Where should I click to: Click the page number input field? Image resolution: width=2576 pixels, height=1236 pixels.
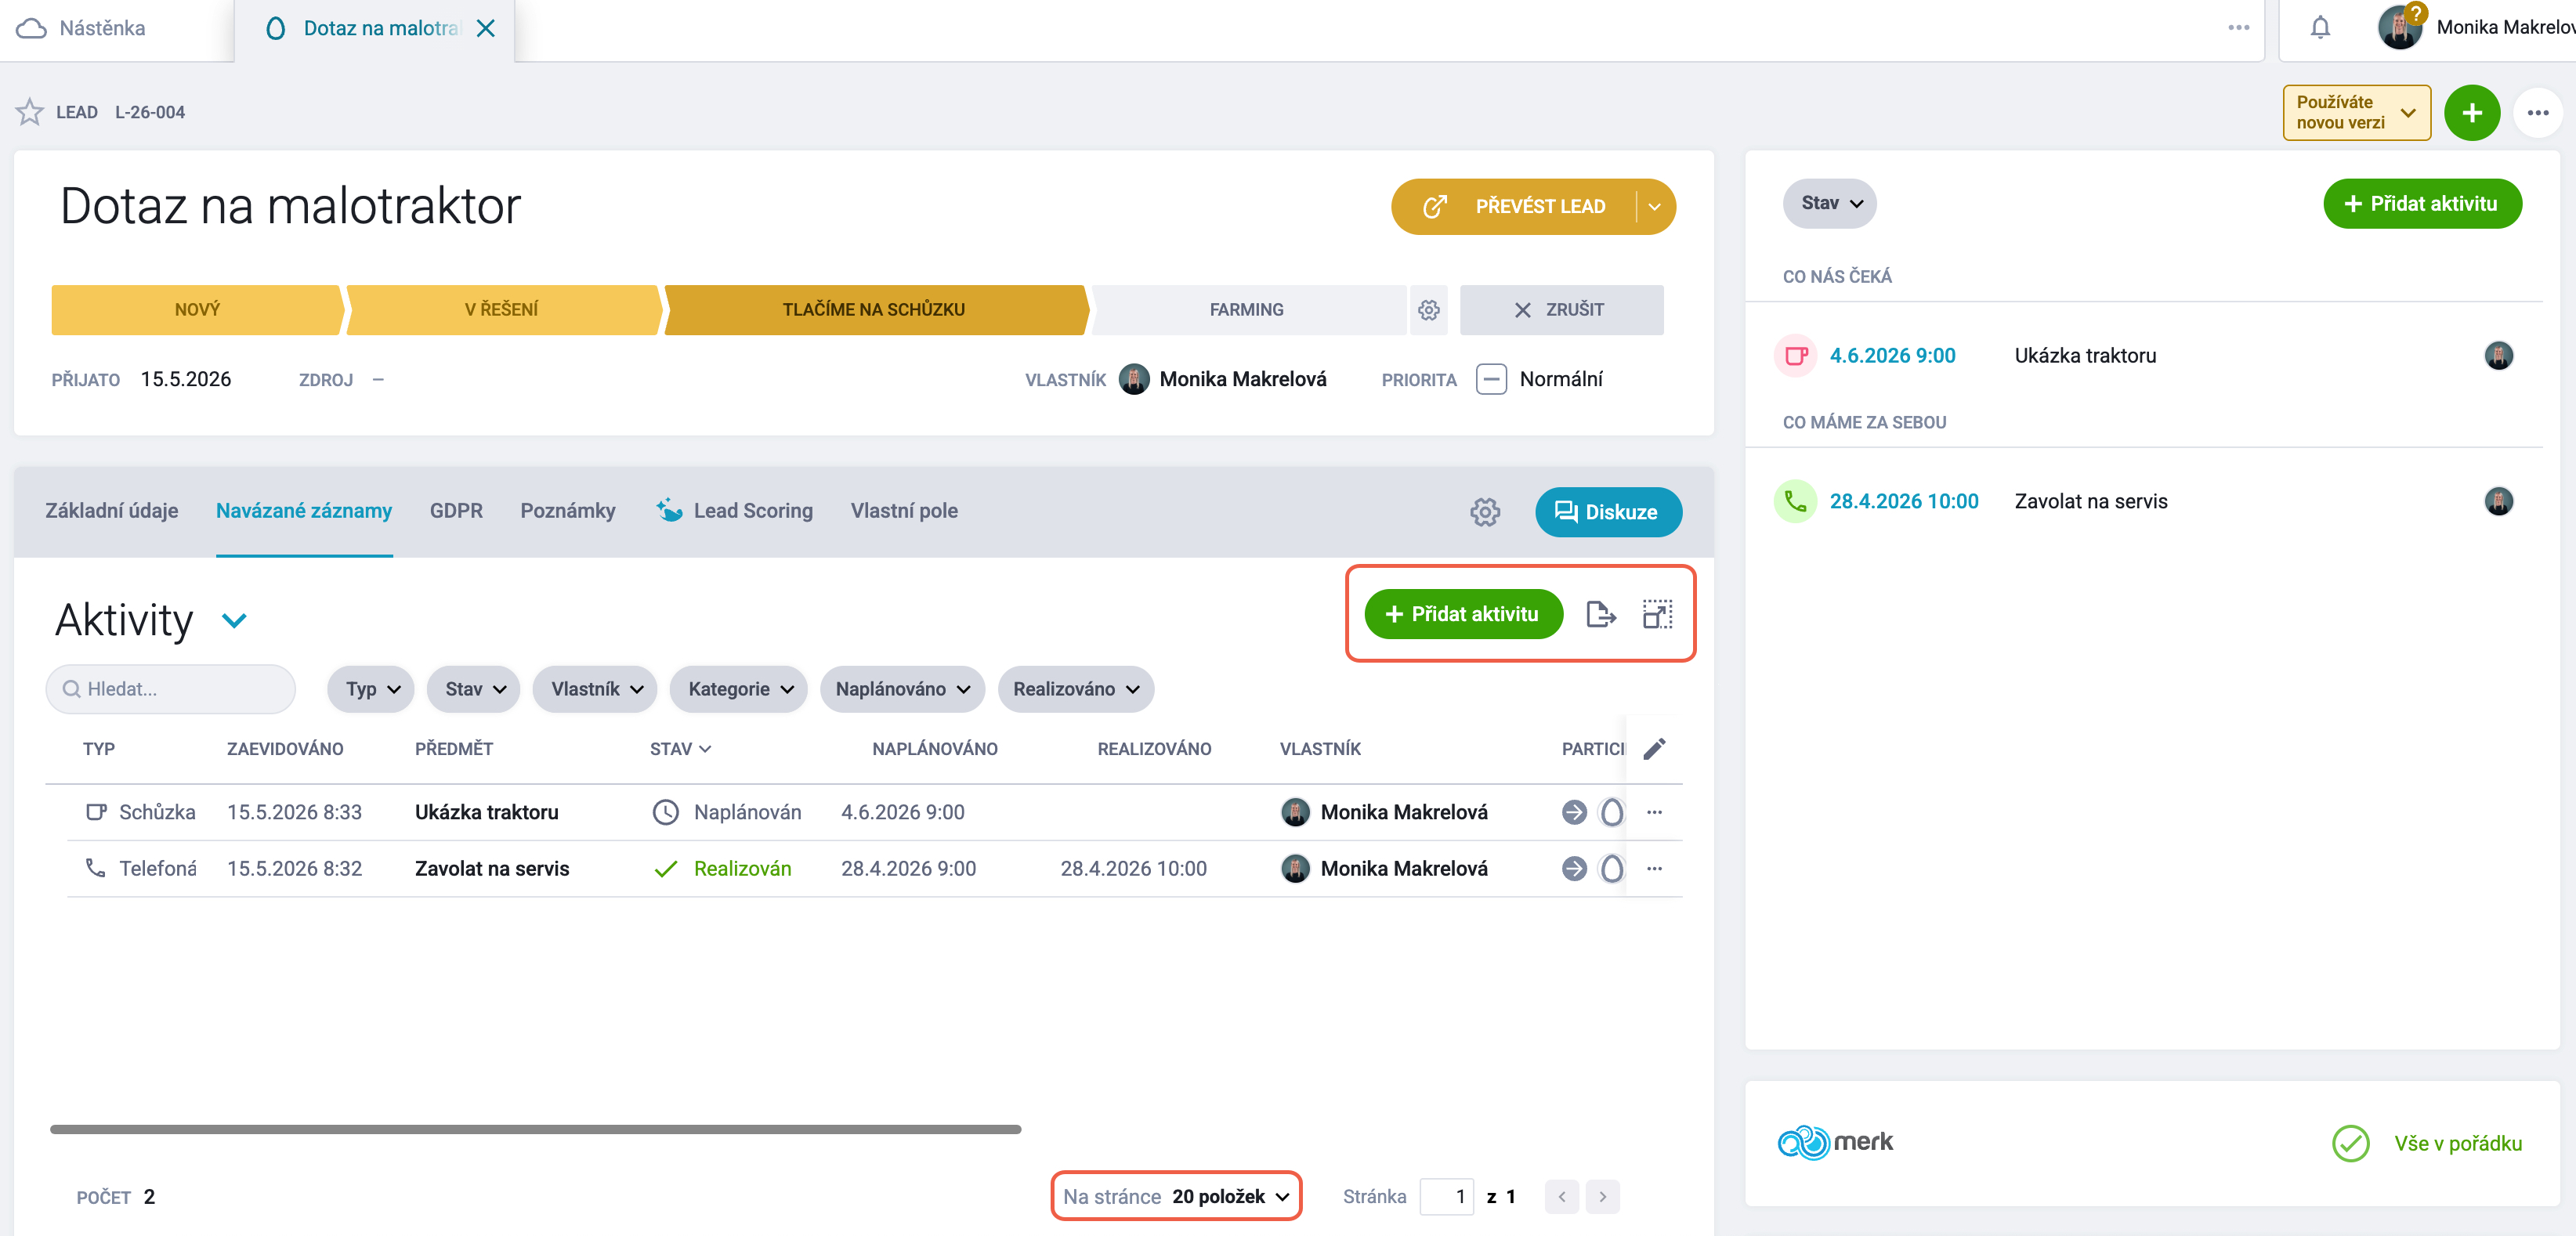[1446, 1197]
